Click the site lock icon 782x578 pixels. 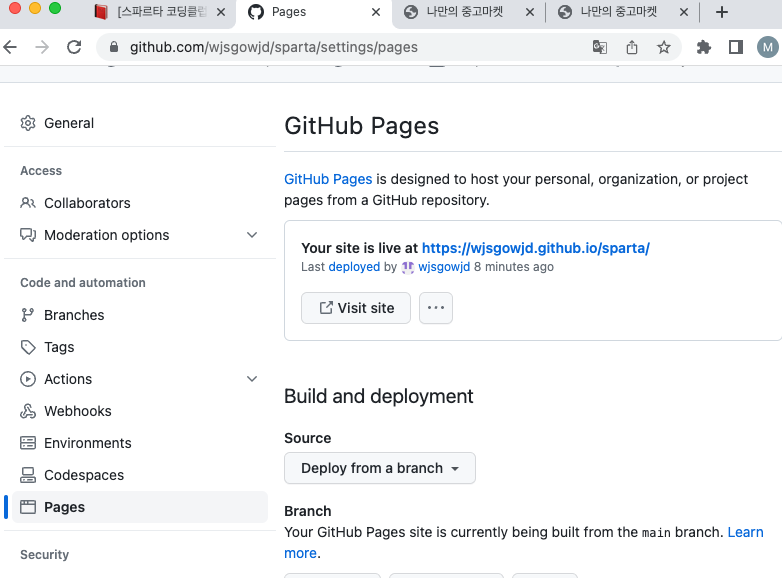point(114,47)
